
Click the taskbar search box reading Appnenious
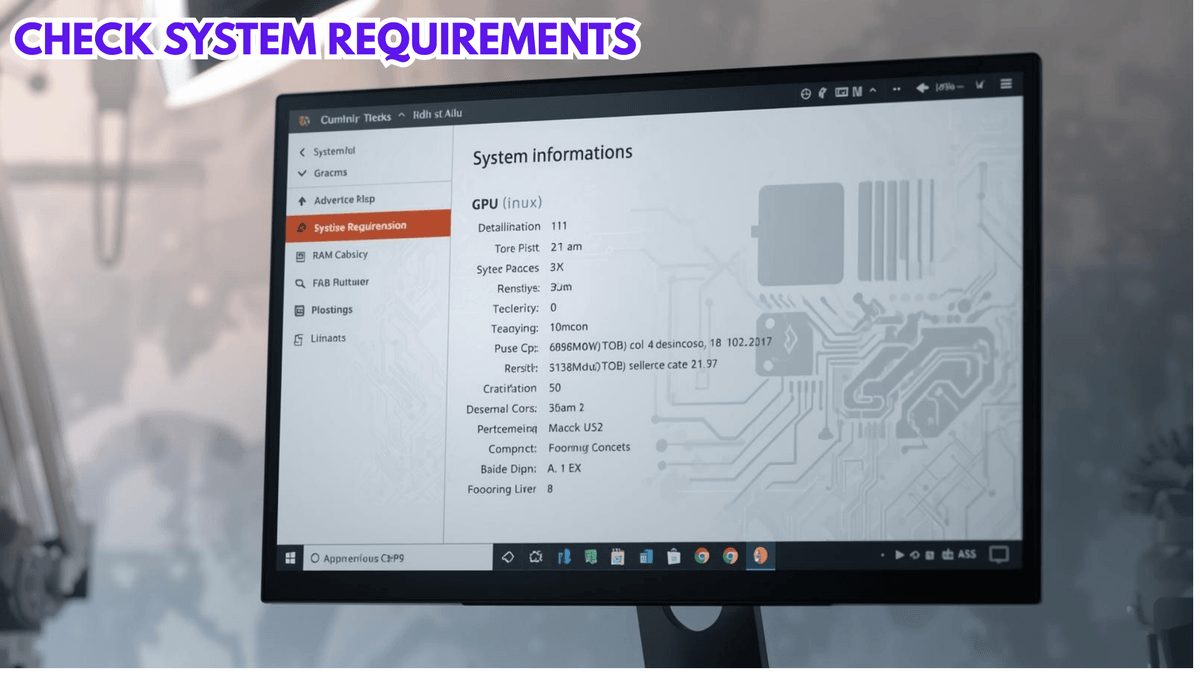[x=398, y=558]
